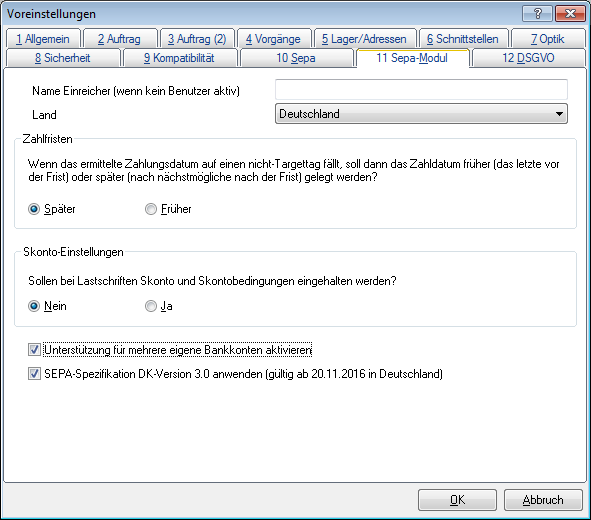Open the 5 Lager/Adressen tab
Screen dimensions: 591x520
click(364, 39)
